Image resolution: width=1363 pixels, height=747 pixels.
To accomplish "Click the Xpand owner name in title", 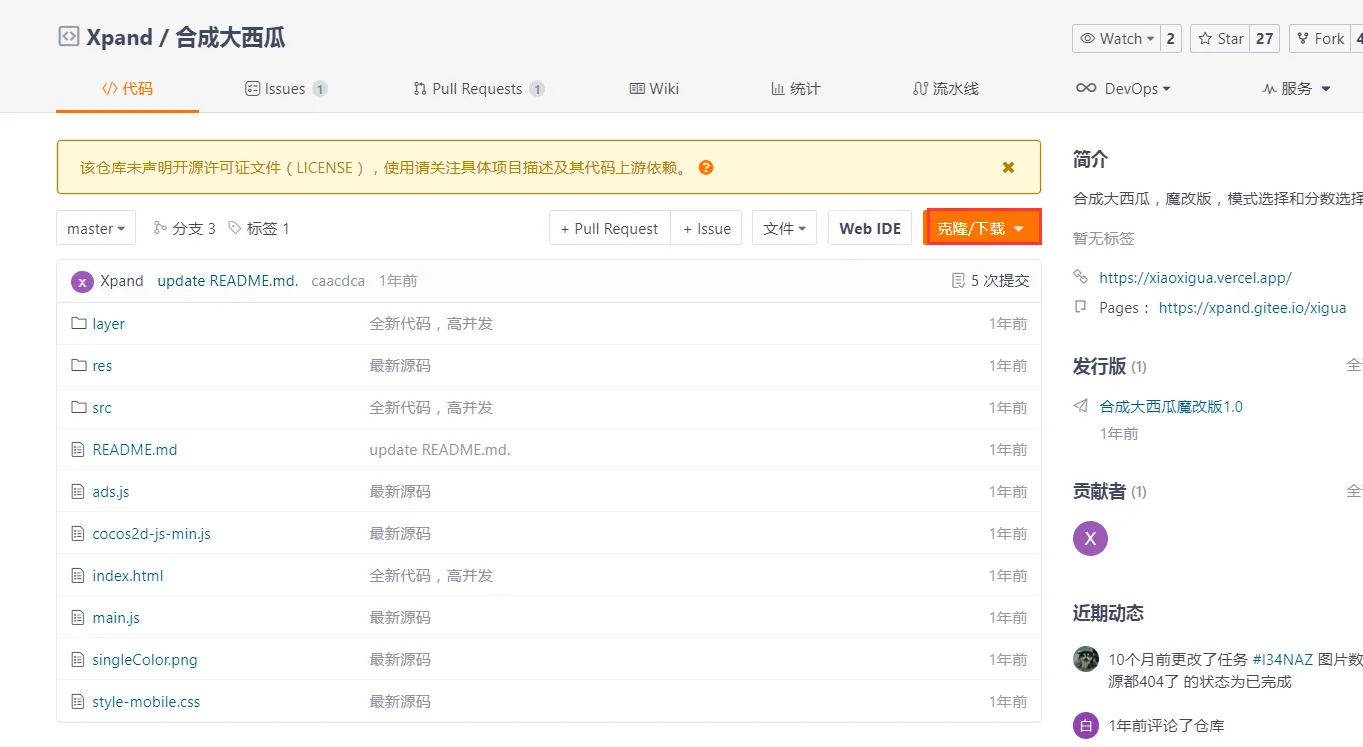I will (x=119, y=38).
